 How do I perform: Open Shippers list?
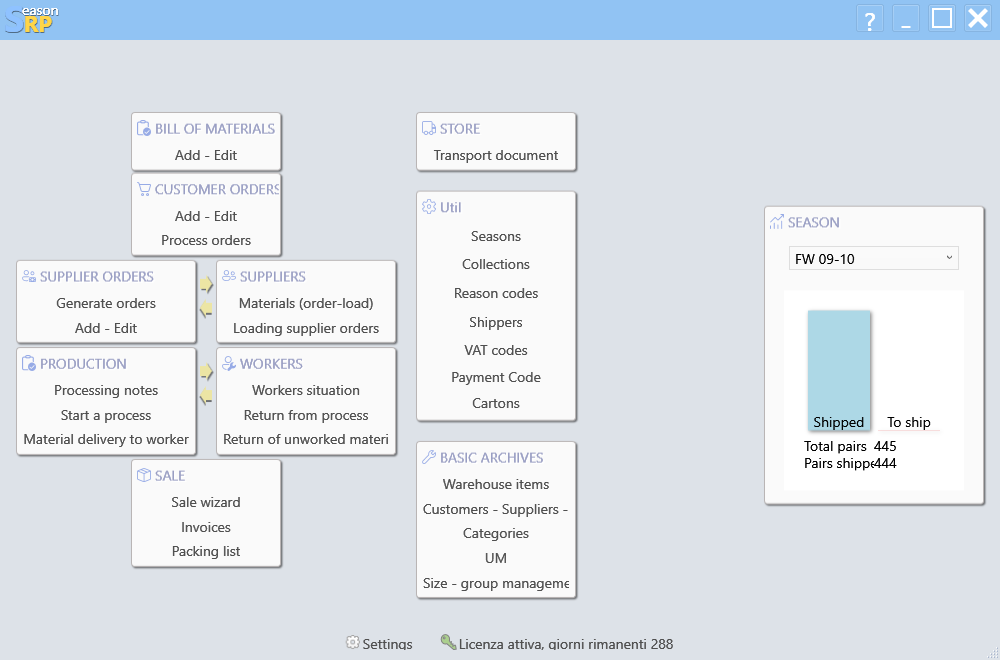(496, 323)
